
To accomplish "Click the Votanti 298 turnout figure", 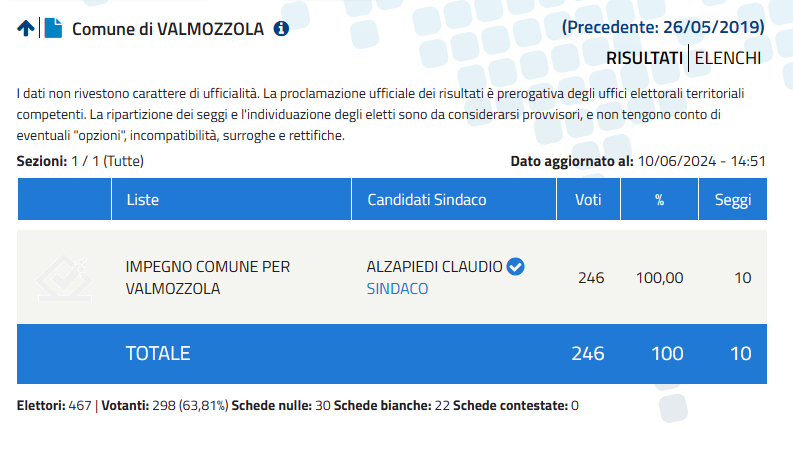I will click(165, 405).
